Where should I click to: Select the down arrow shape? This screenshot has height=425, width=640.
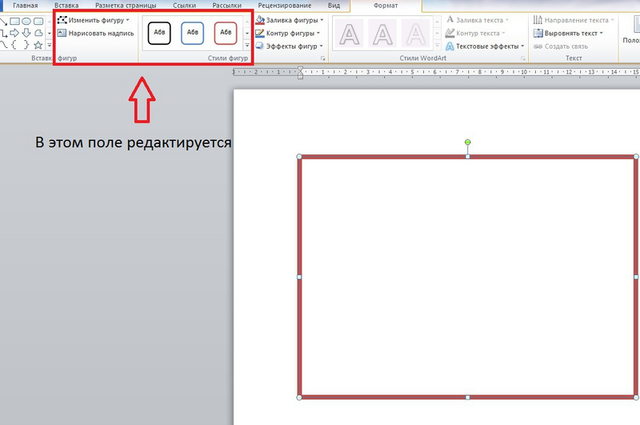point(27,33)
